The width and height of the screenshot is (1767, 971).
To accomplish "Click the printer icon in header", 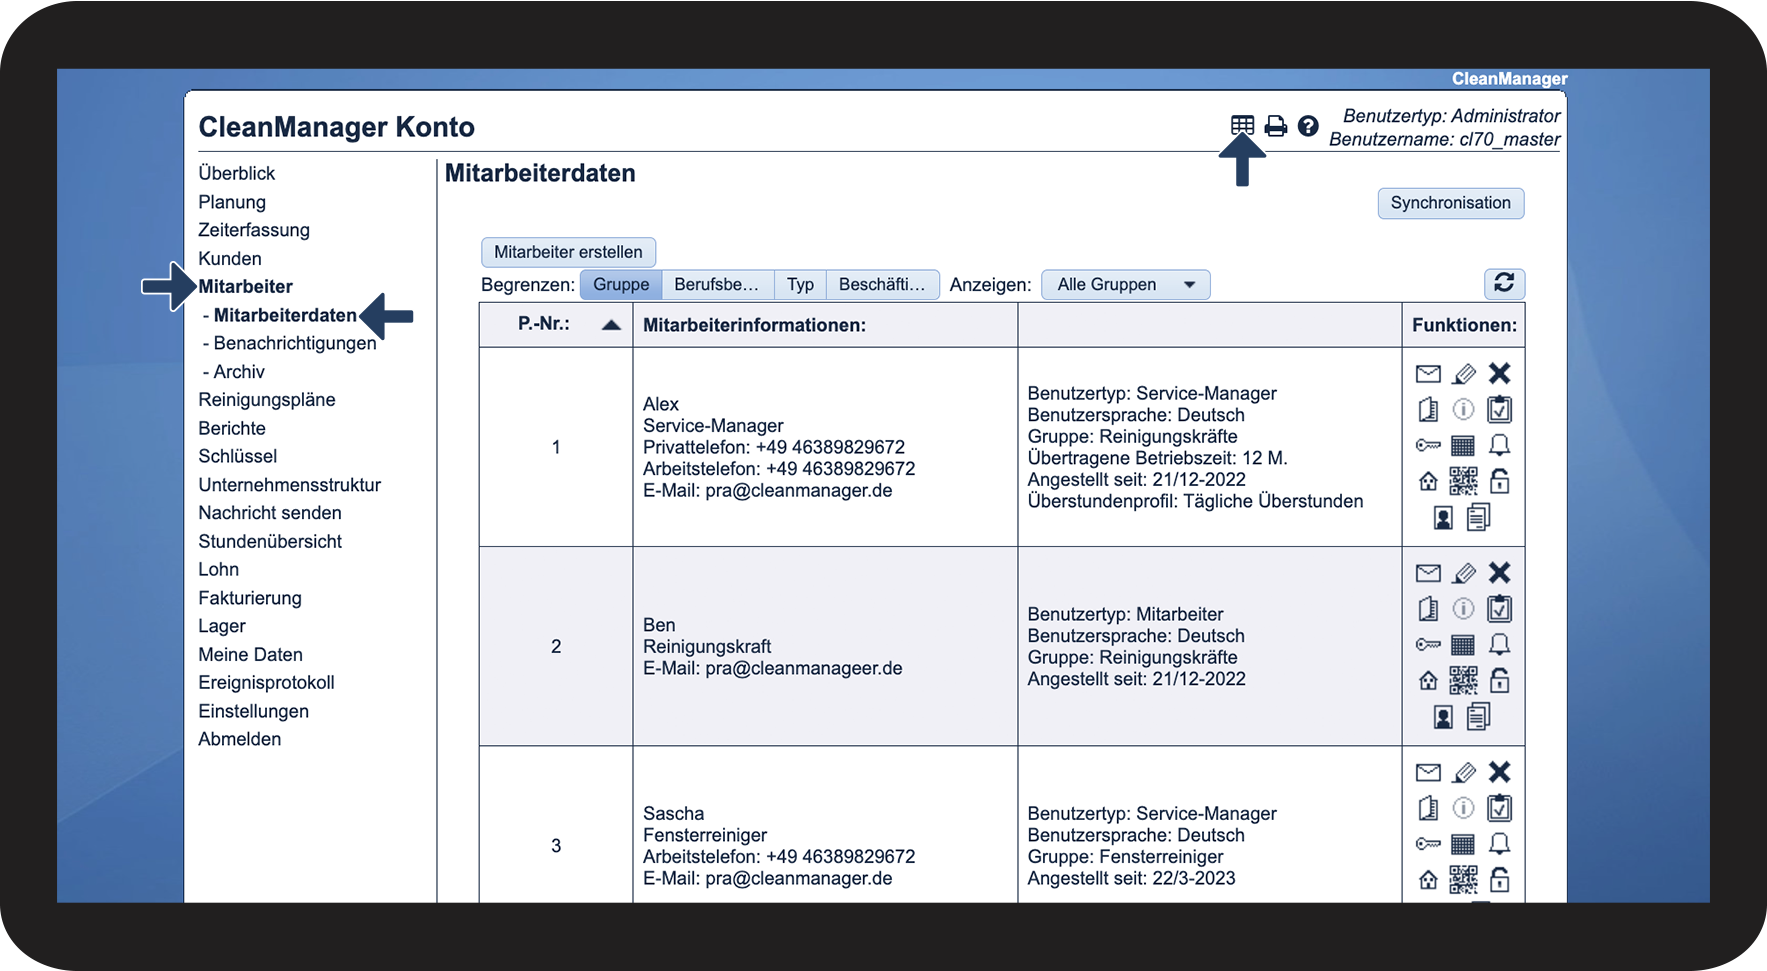I will point(1276,126).
